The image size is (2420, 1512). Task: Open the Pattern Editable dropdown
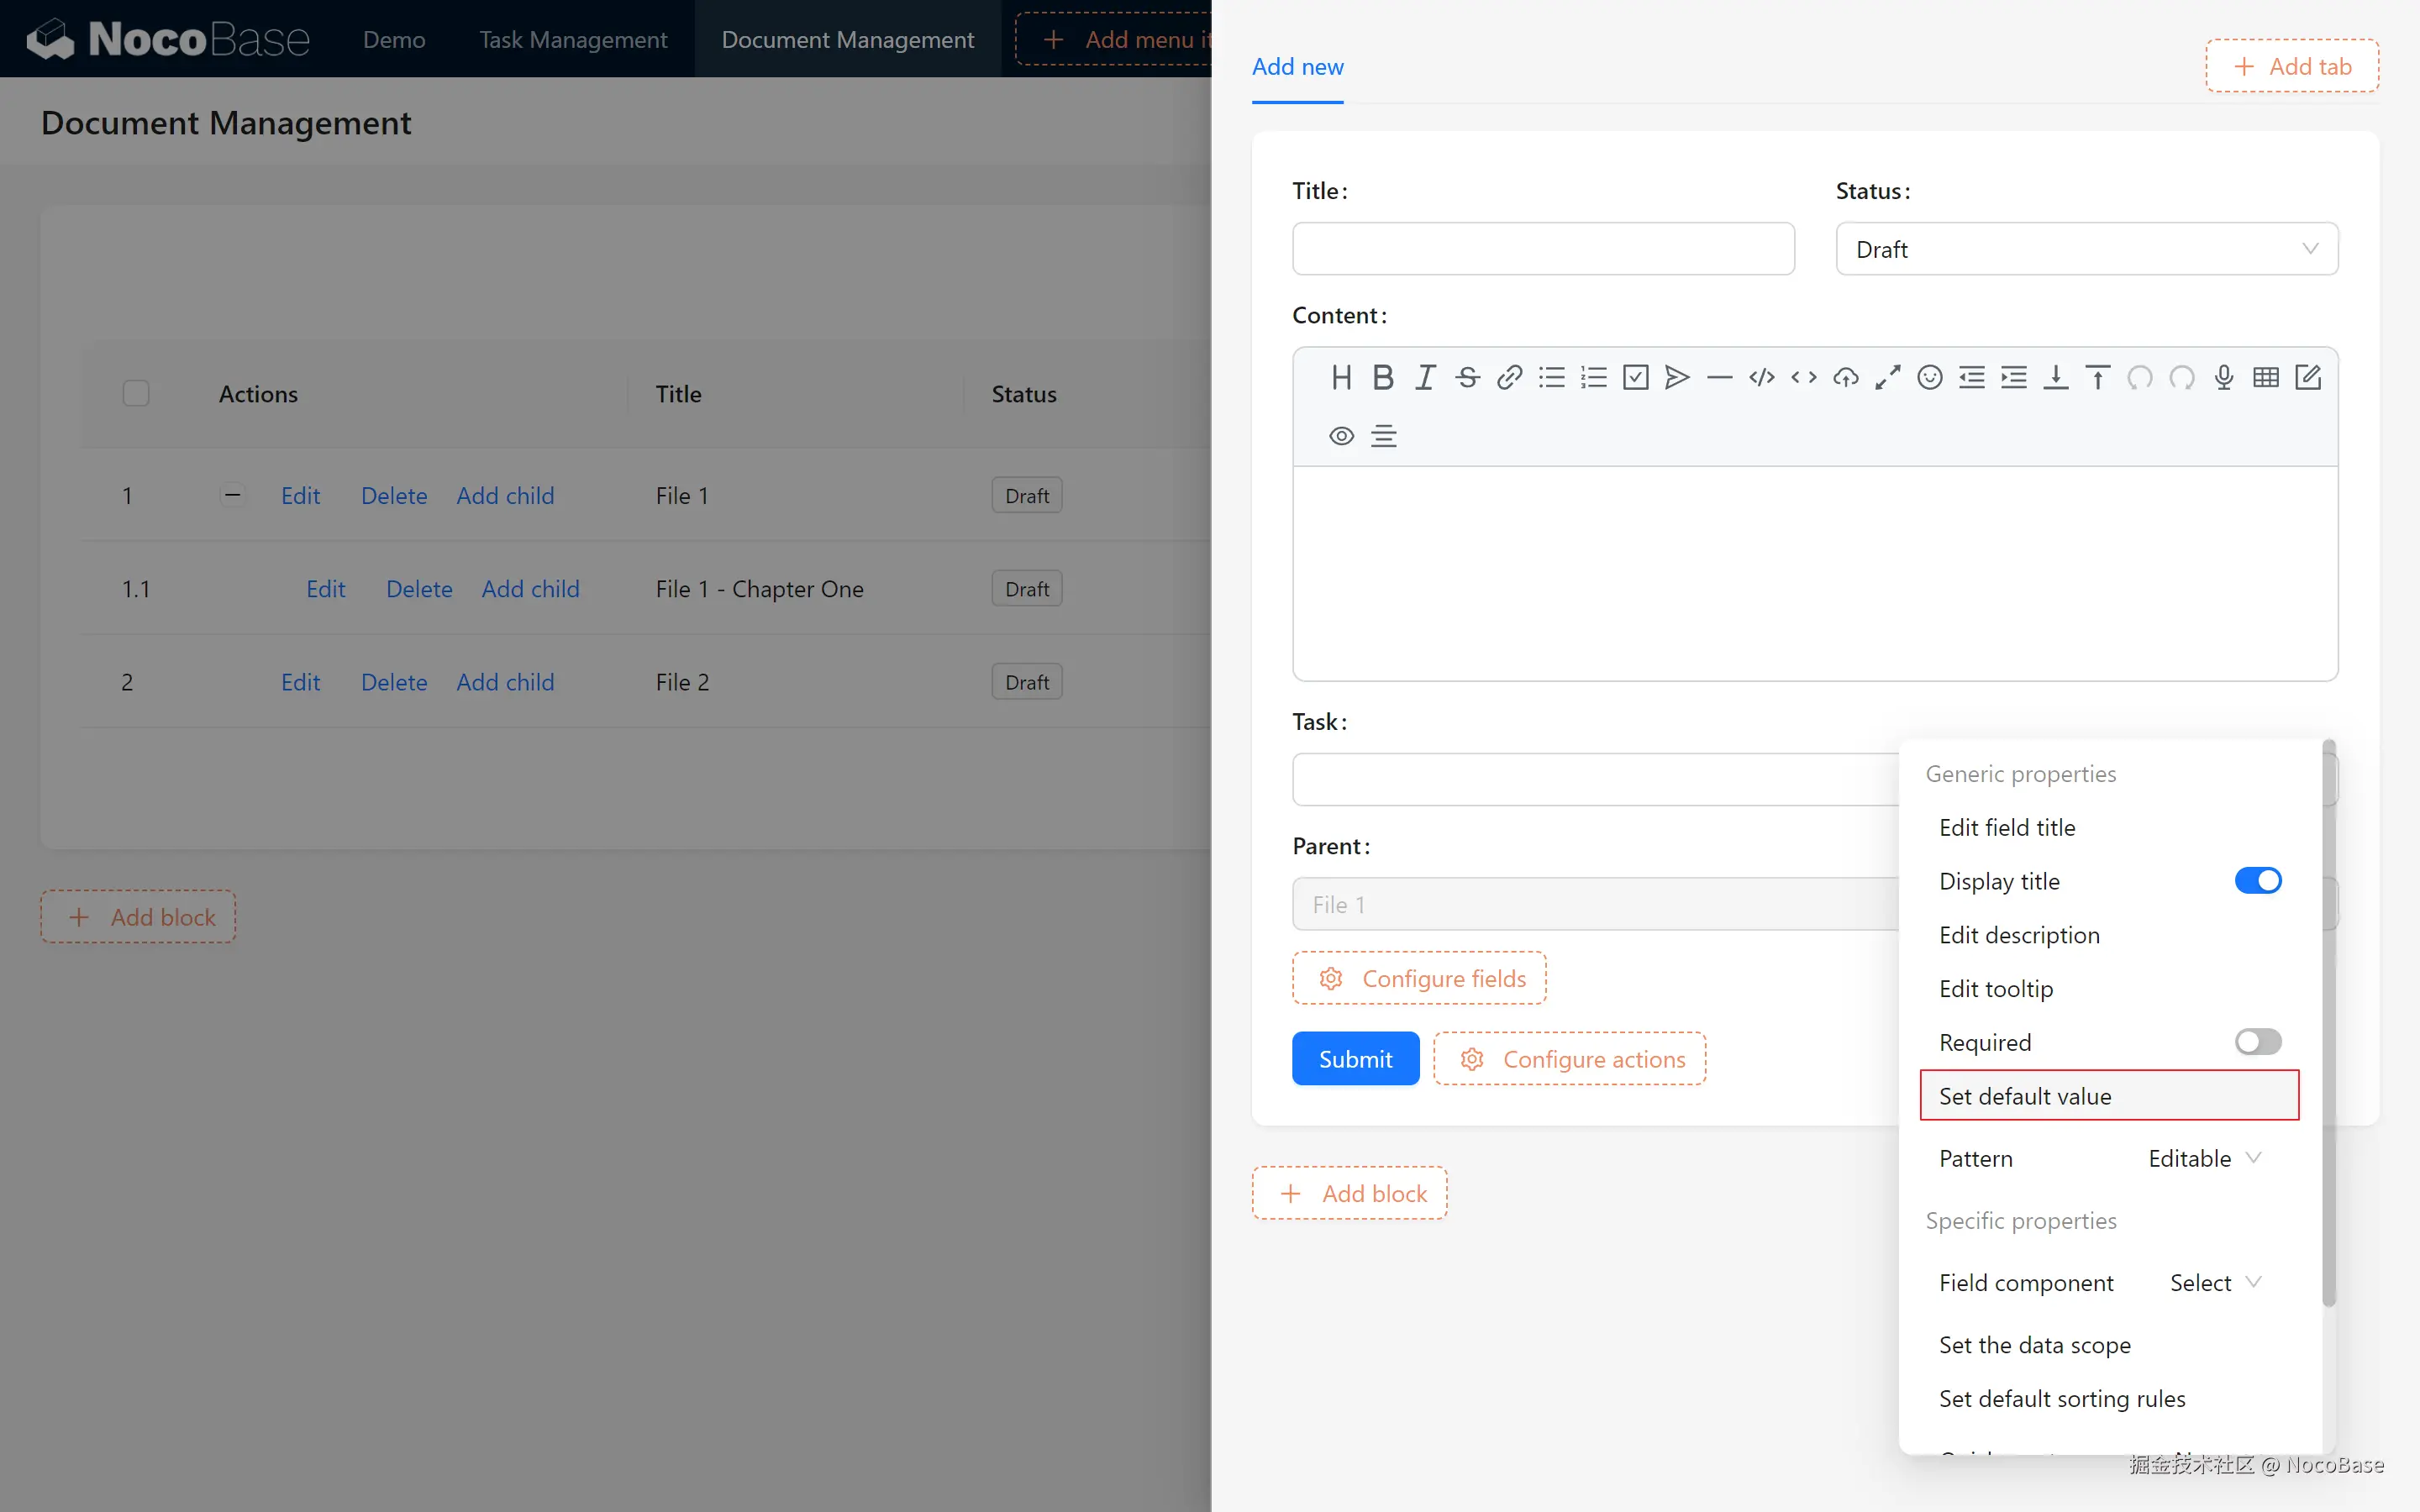point(2203,1158)
